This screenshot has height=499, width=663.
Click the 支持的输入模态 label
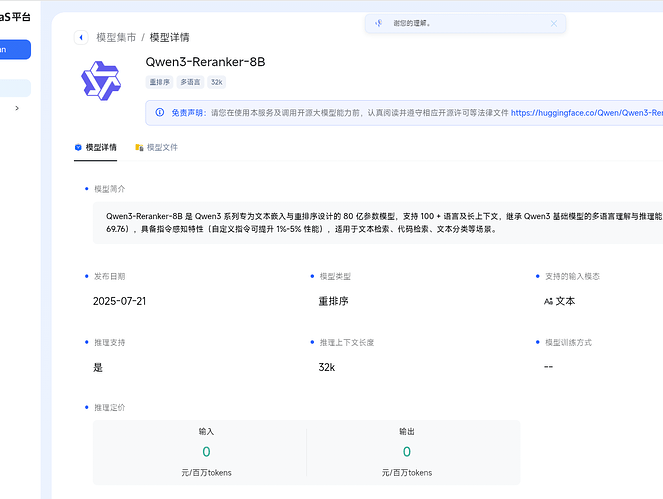point(572,277)
